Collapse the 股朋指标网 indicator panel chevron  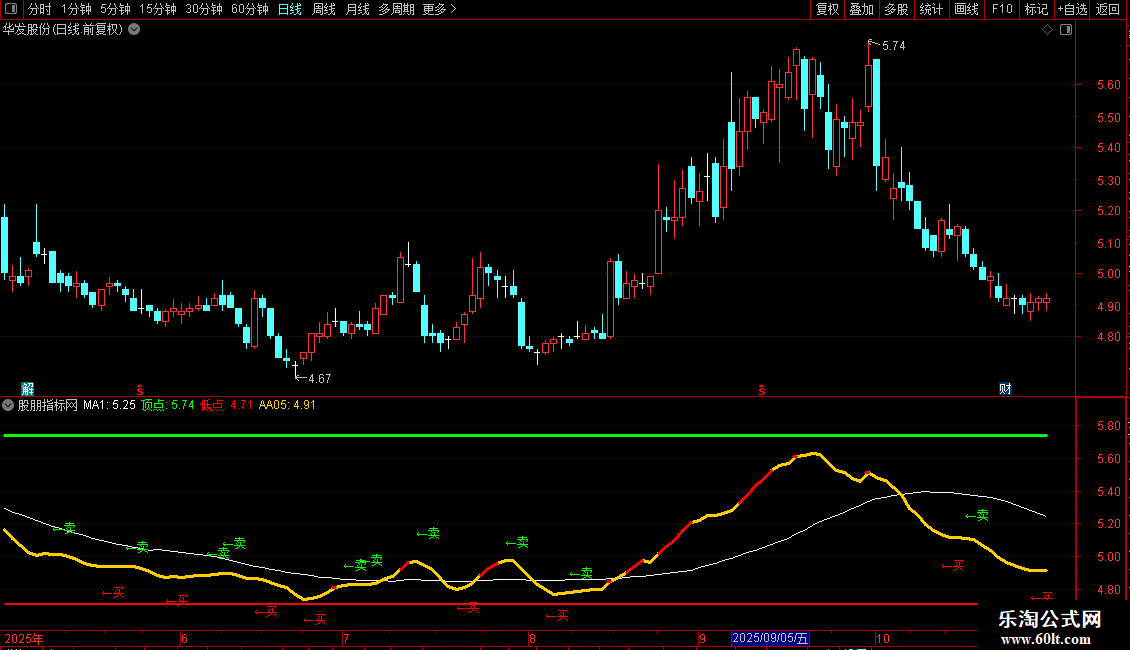pos(8,405)
